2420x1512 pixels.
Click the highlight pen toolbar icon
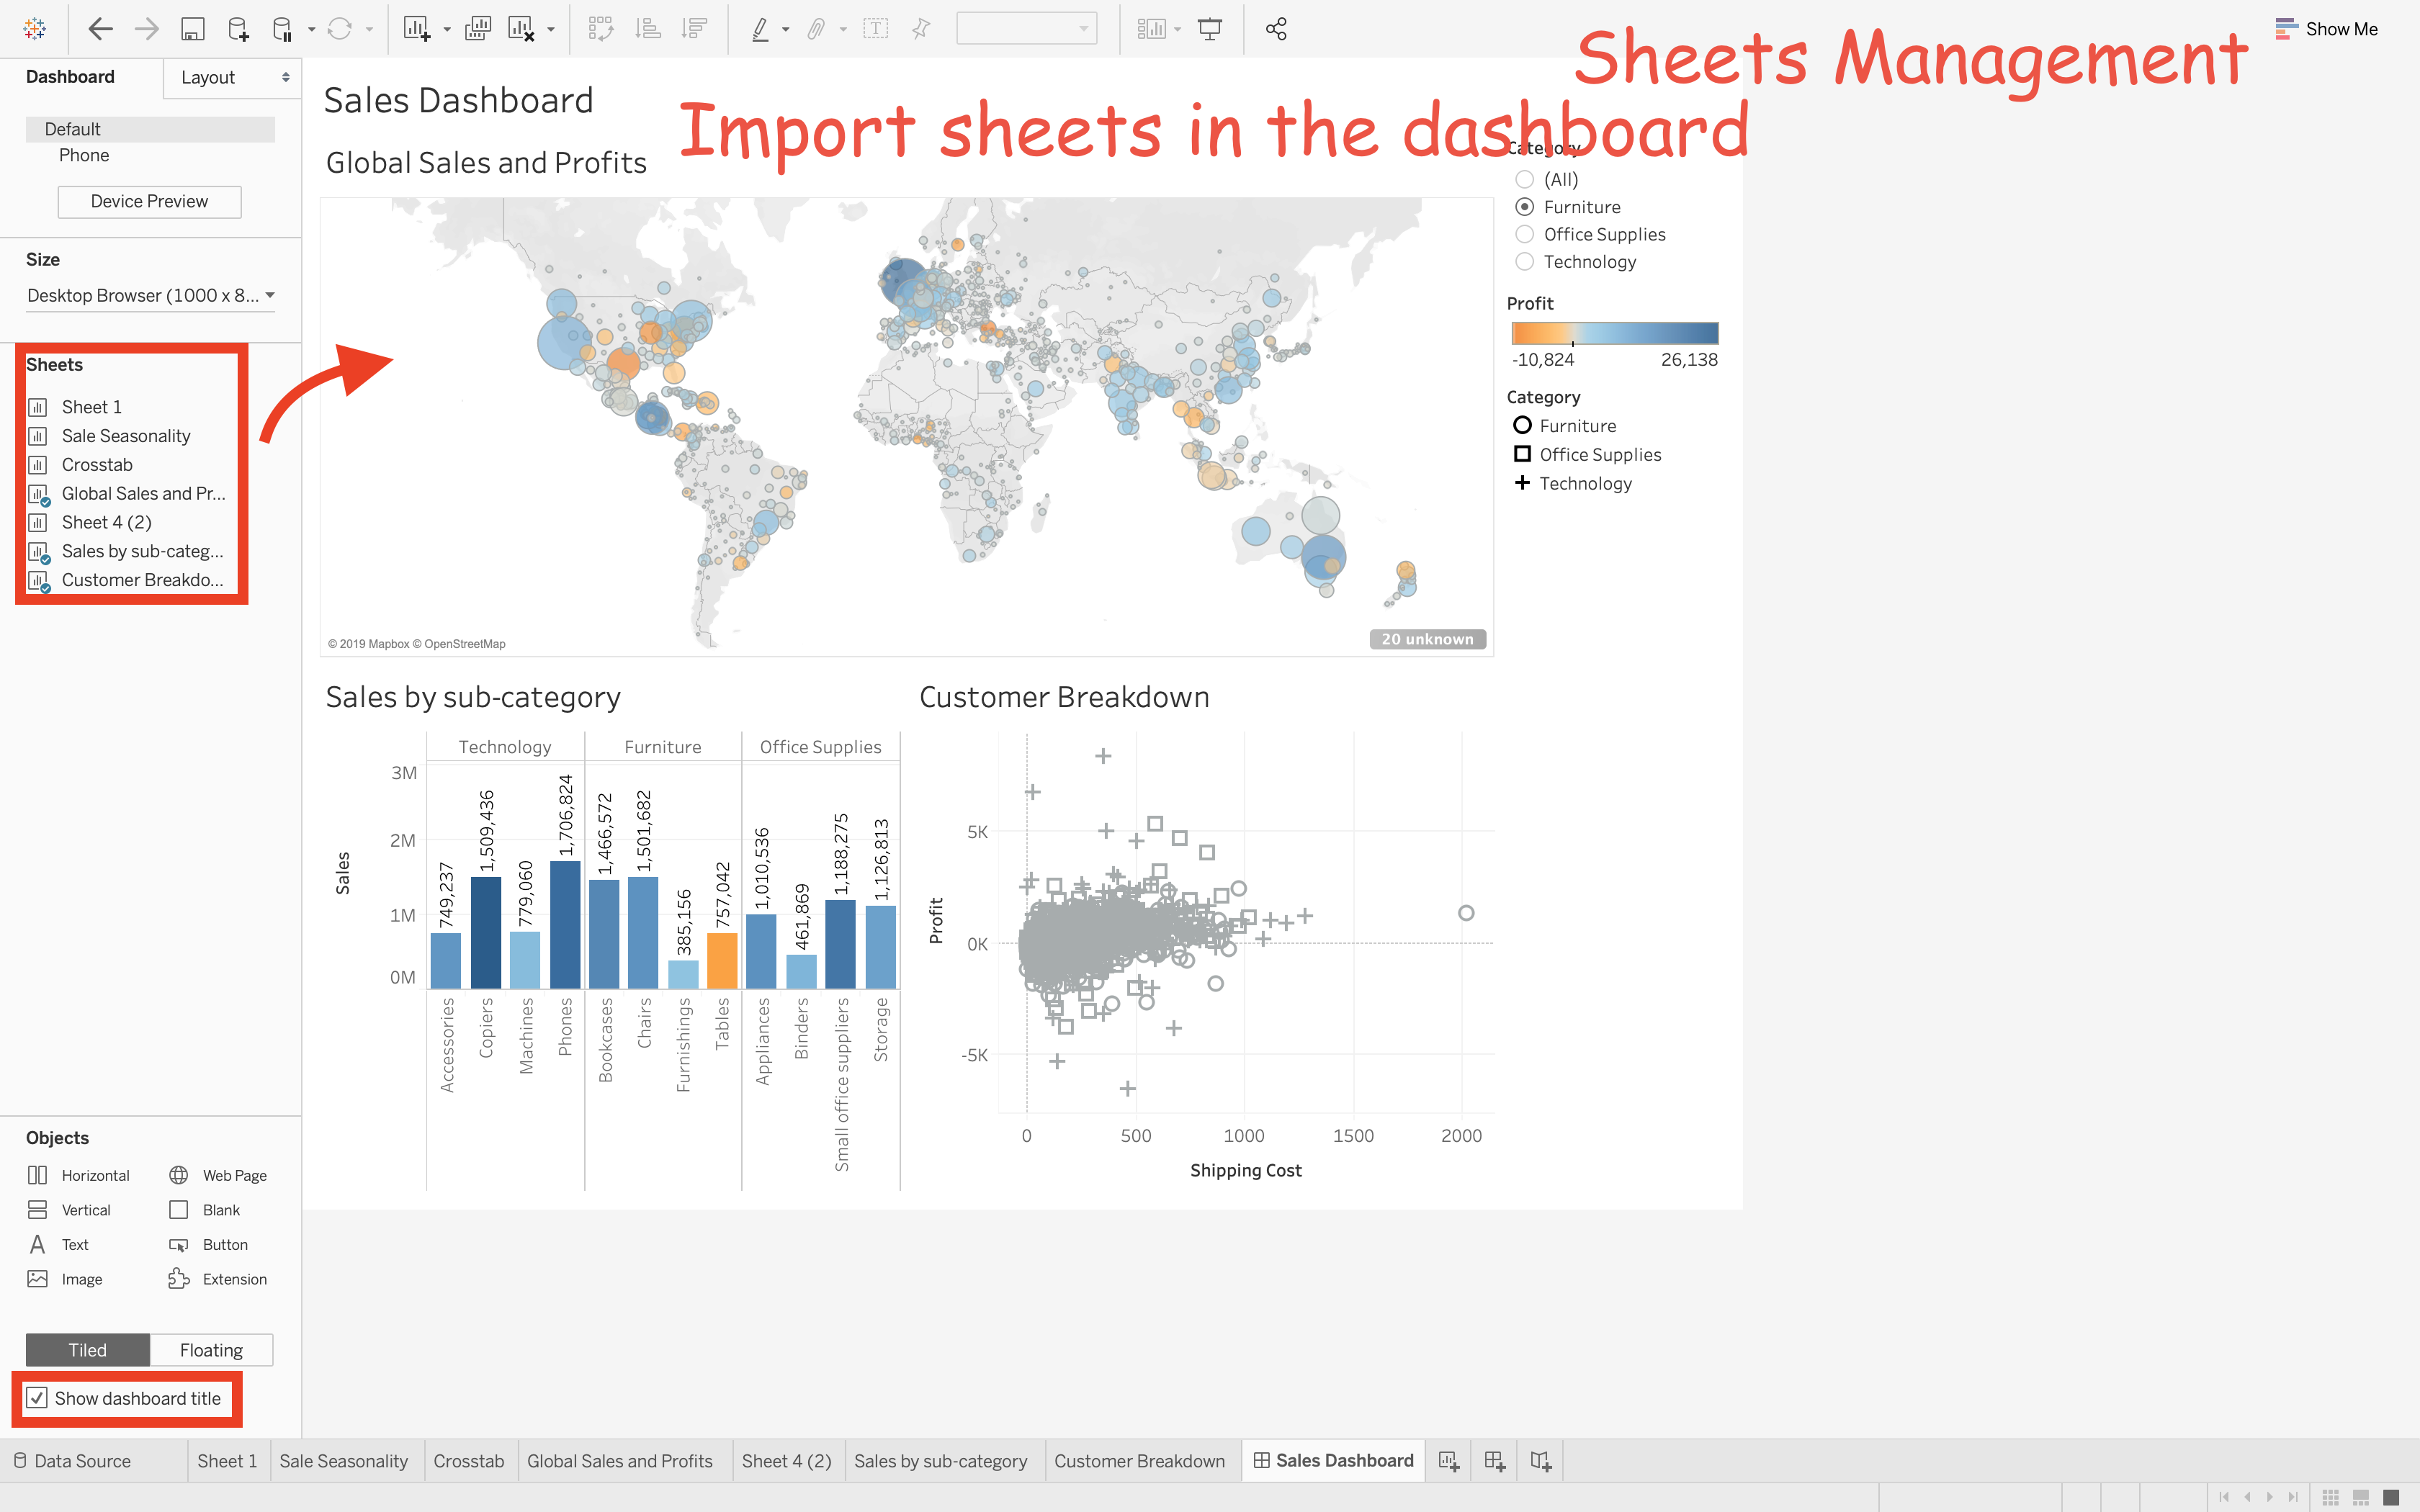tap(760, 29)
